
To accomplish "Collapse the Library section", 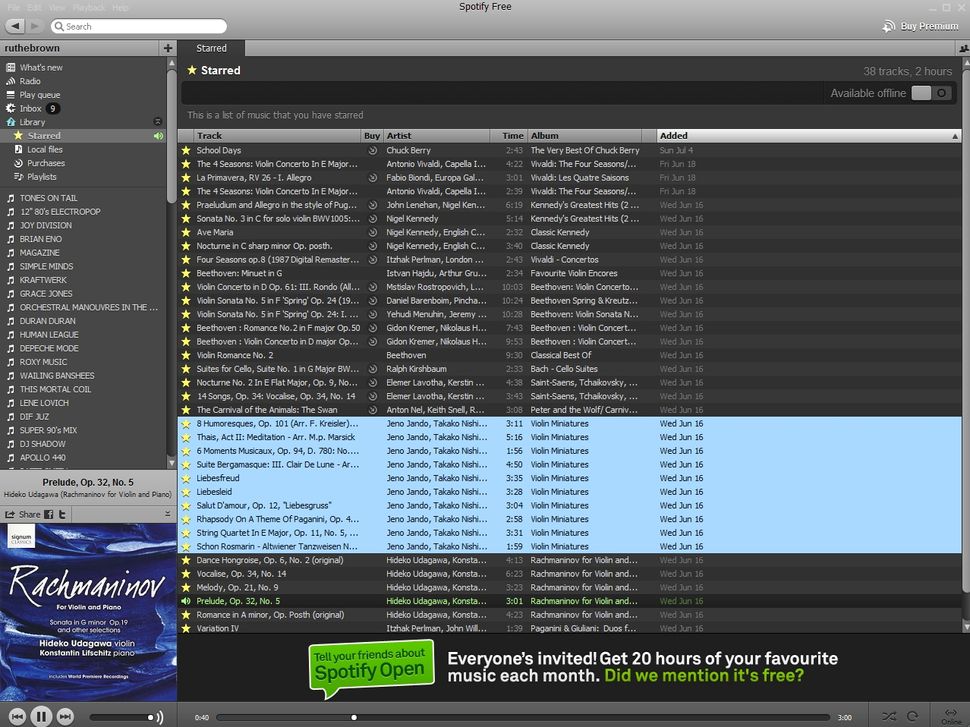I will pos(158,121).
